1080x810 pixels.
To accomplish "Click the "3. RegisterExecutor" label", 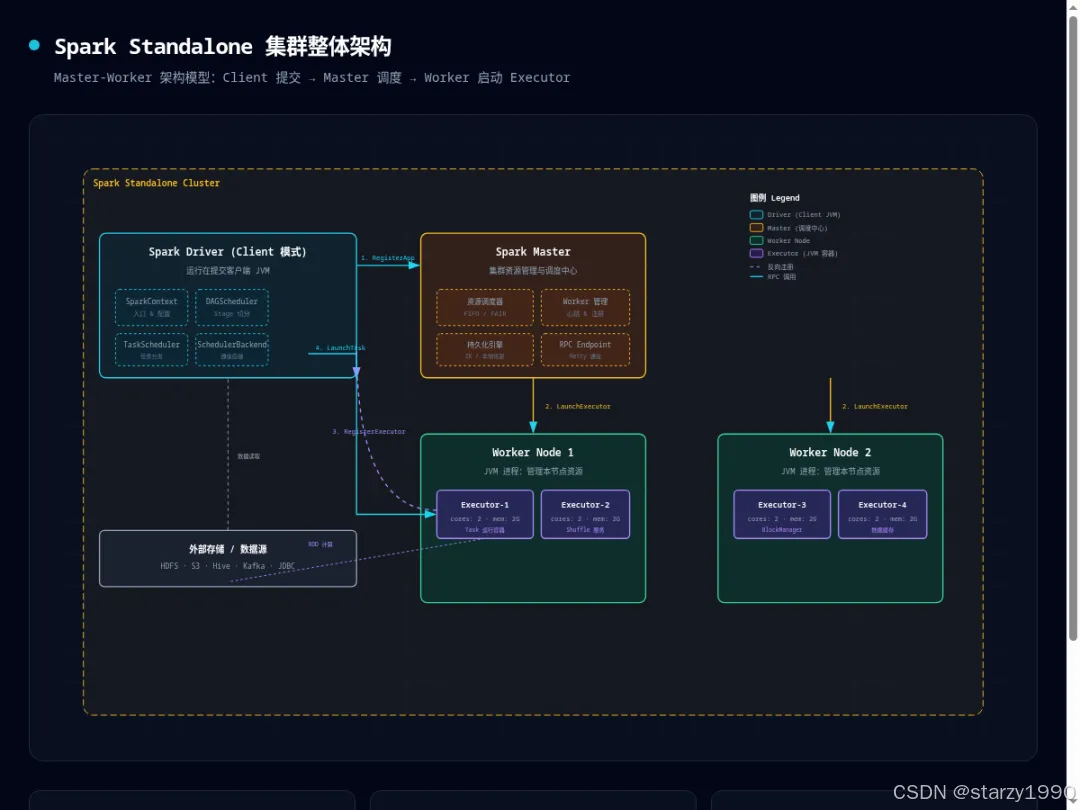I will tap(369, 432).
